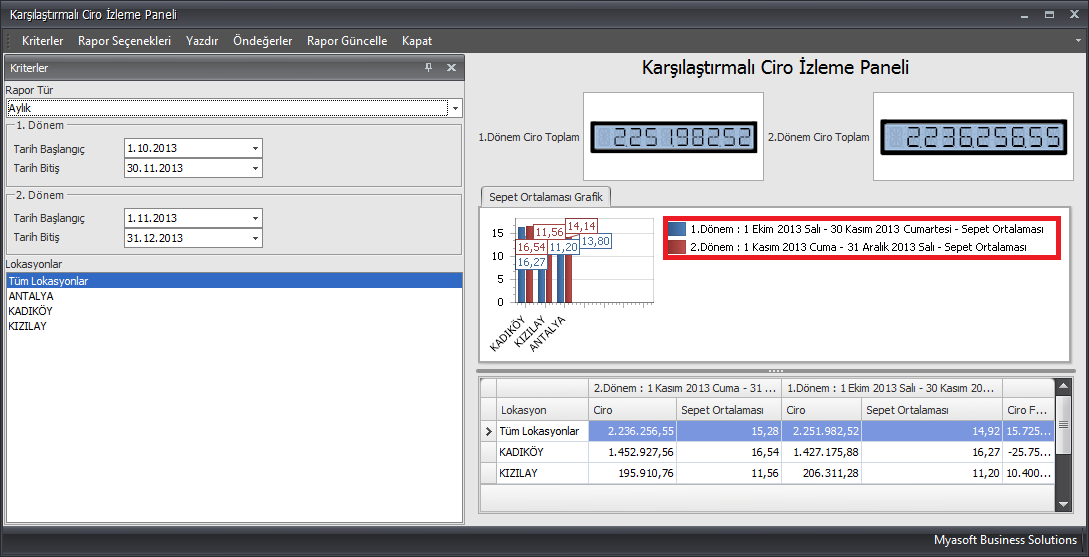Click the row indicator arrow in grid
1089x557 pixels.
point(488,432)
